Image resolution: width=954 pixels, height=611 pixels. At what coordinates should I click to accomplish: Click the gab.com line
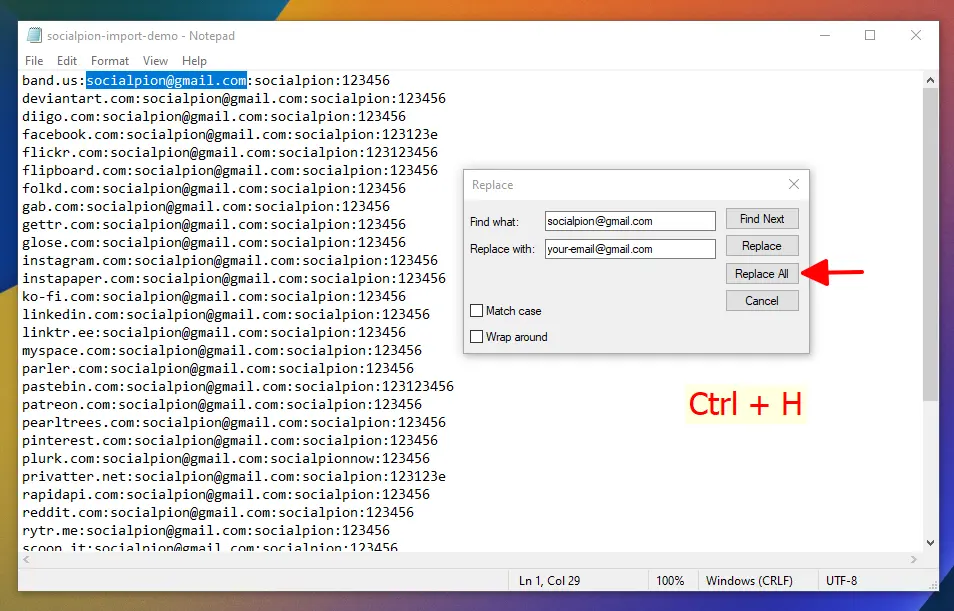206,206
